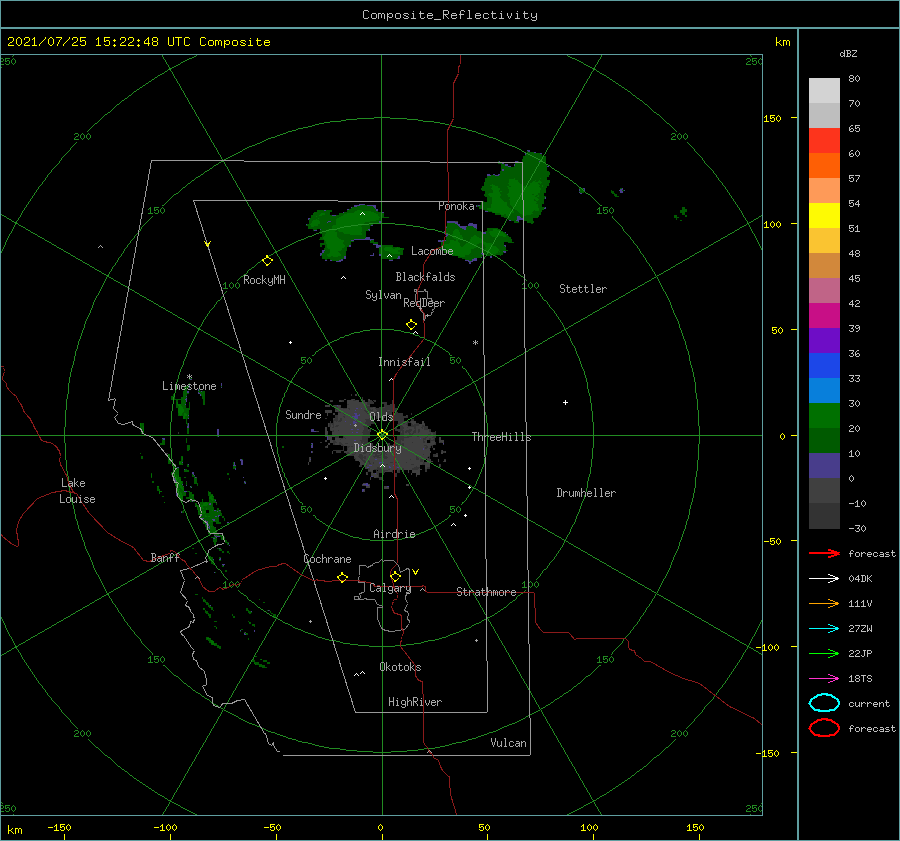
Task: Select the red 60-65 dBZ swatch
Action: click(x=824, y=141)
